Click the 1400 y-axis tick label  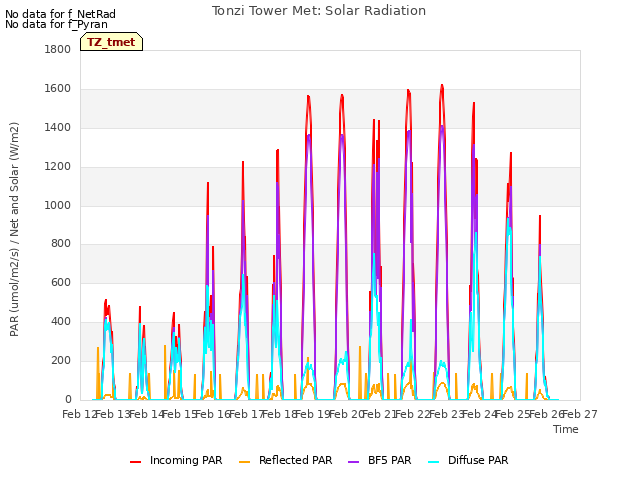[x=58, y=128]
